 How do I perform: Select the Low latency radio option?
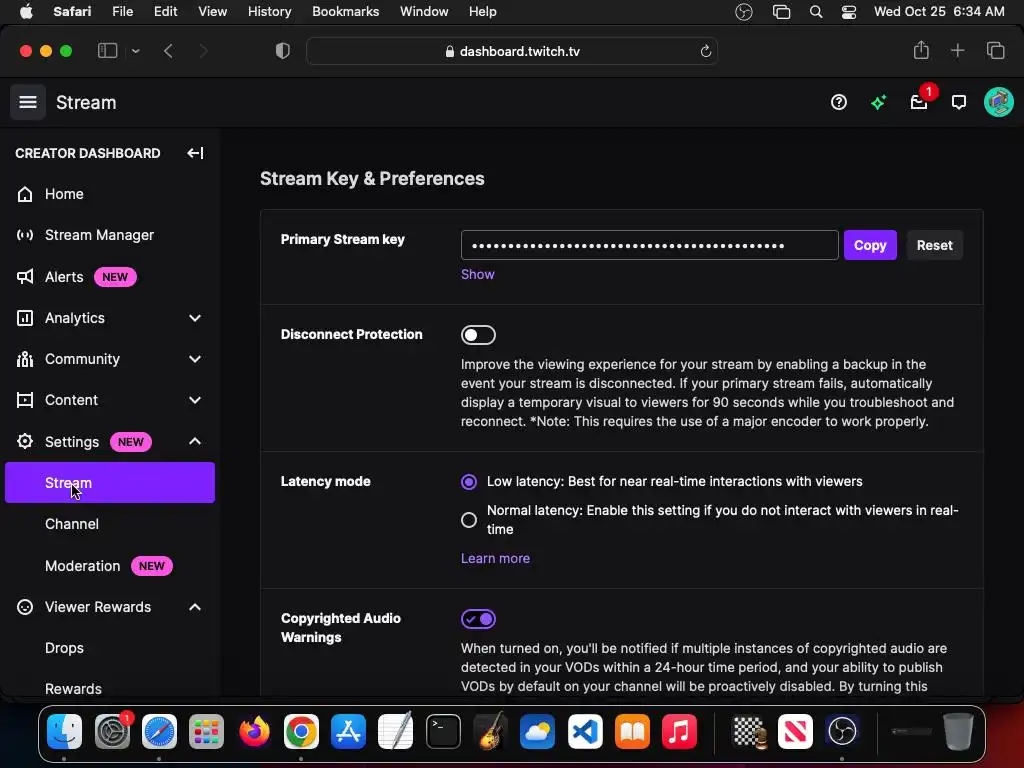[469, 482]
